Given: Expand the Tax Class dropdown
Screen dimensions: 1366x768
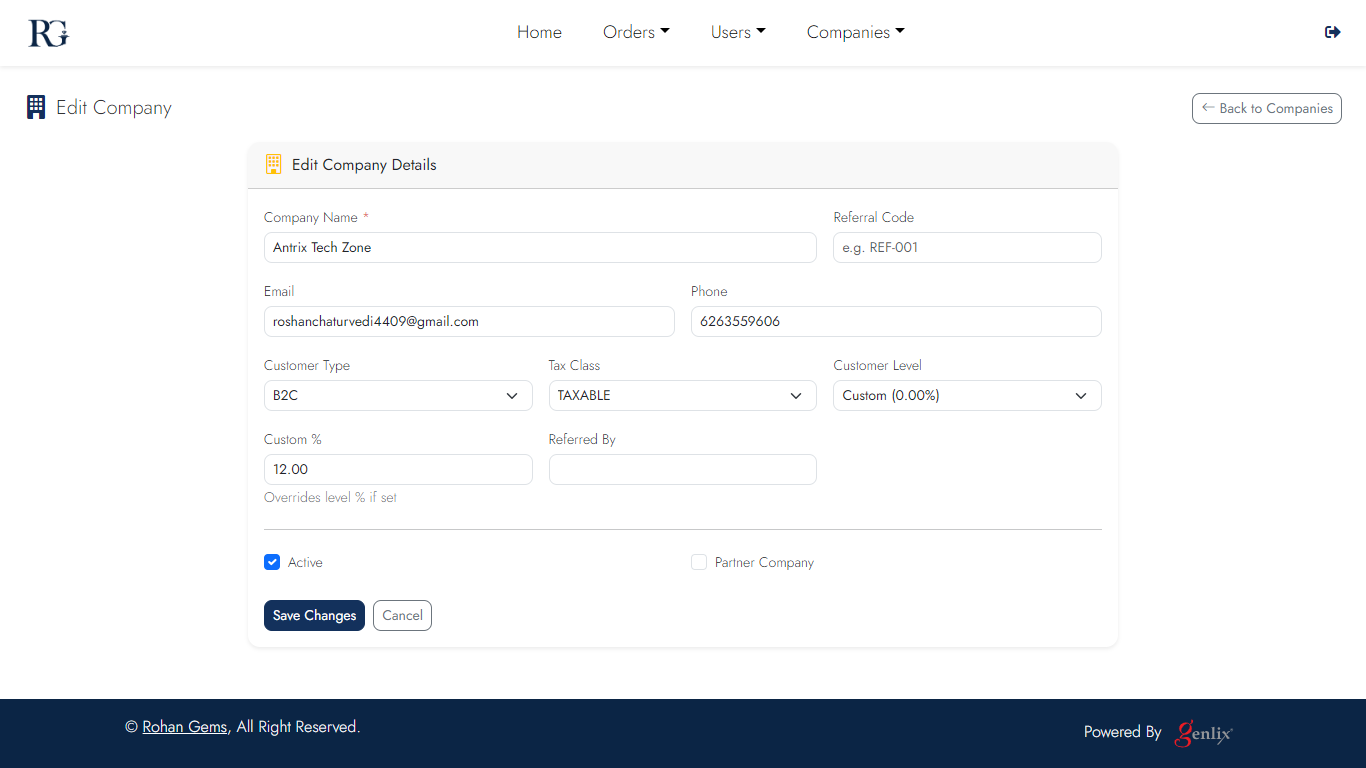Looking at the screenshot, I should coord(682,395).
